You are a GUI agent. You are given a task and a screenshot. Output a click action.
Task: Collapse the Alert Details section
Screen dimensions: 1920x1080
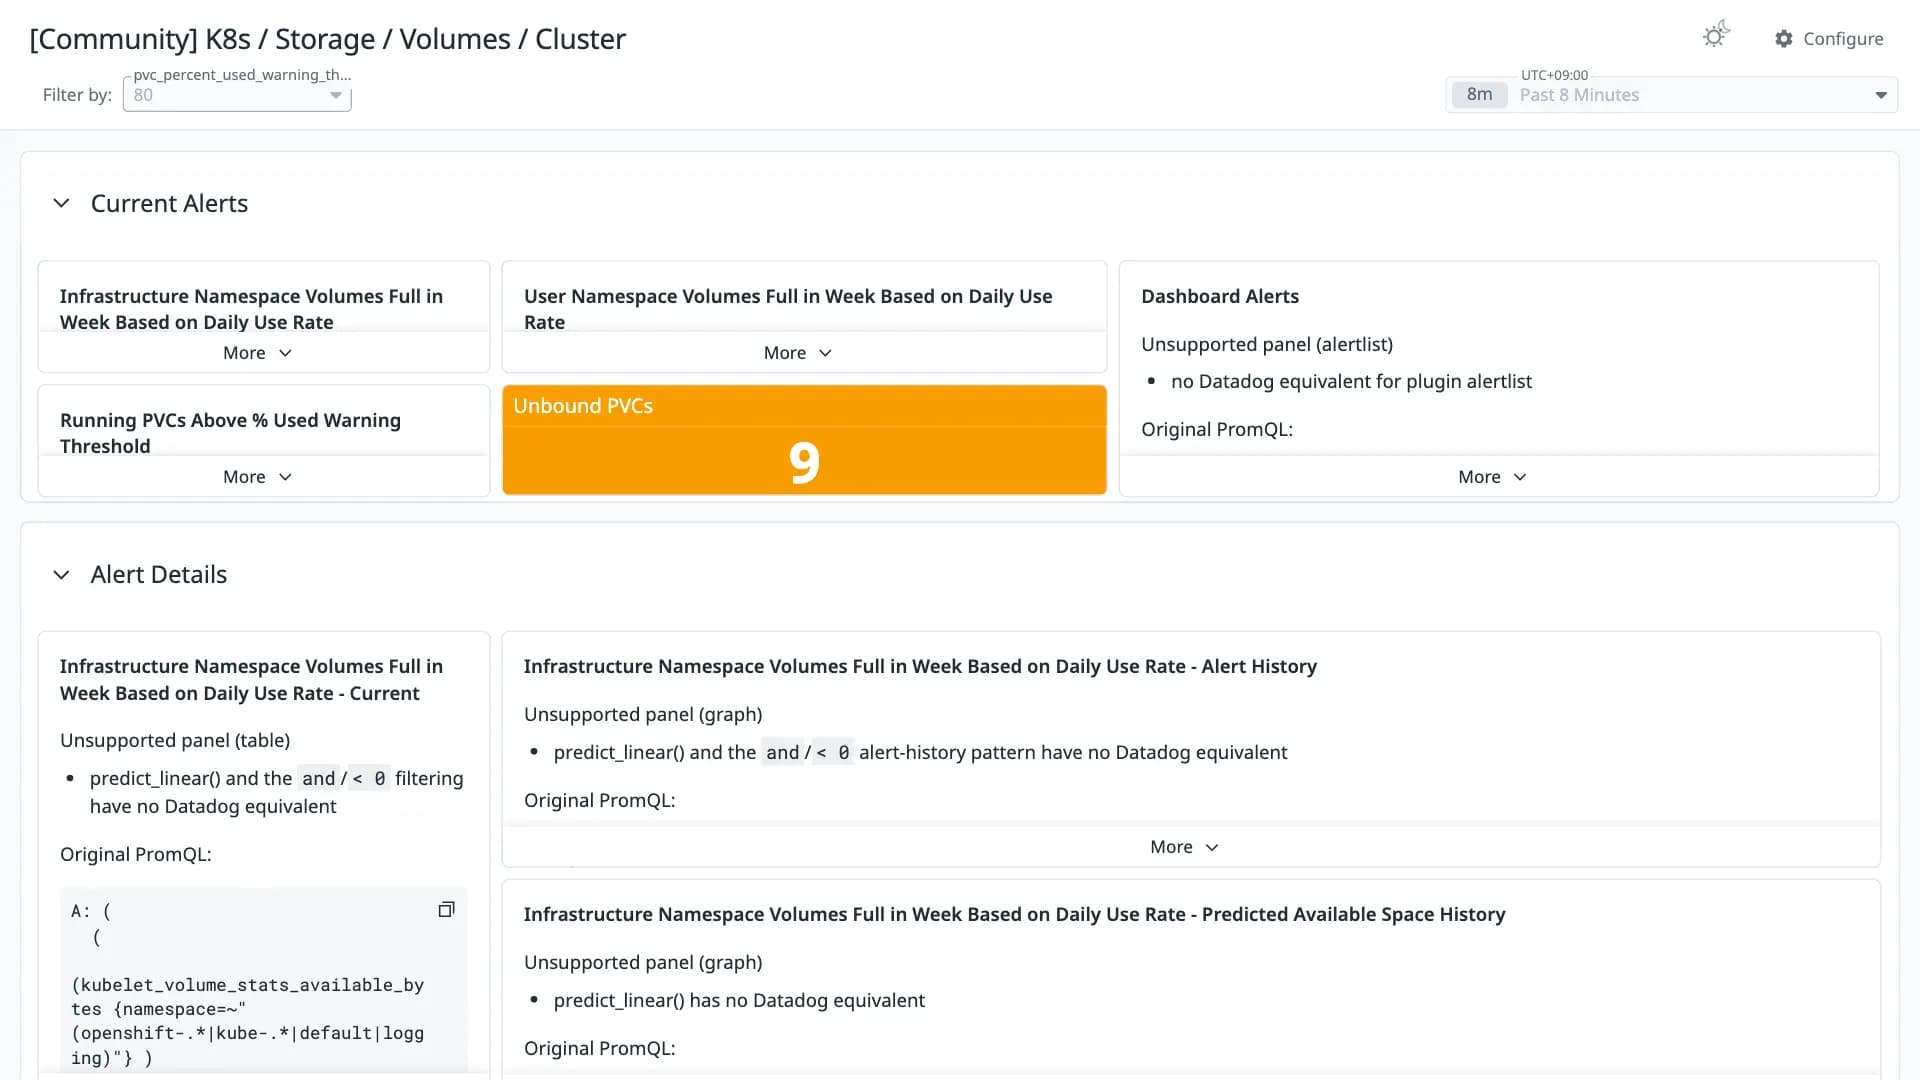pos(61,575)
